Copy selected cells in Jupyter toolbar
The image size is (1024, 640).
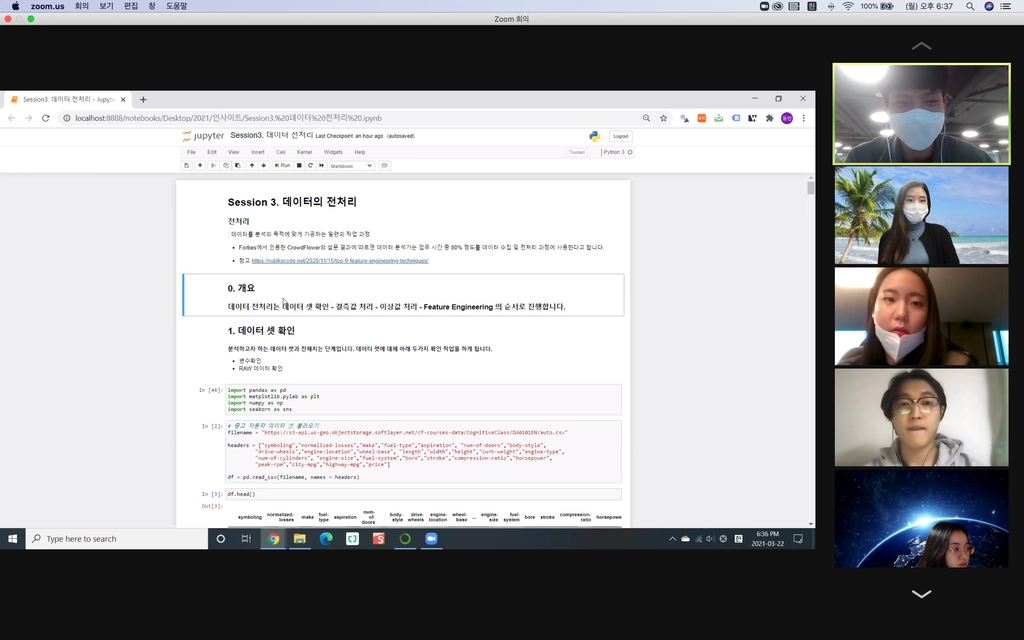(x=225, y=166)
